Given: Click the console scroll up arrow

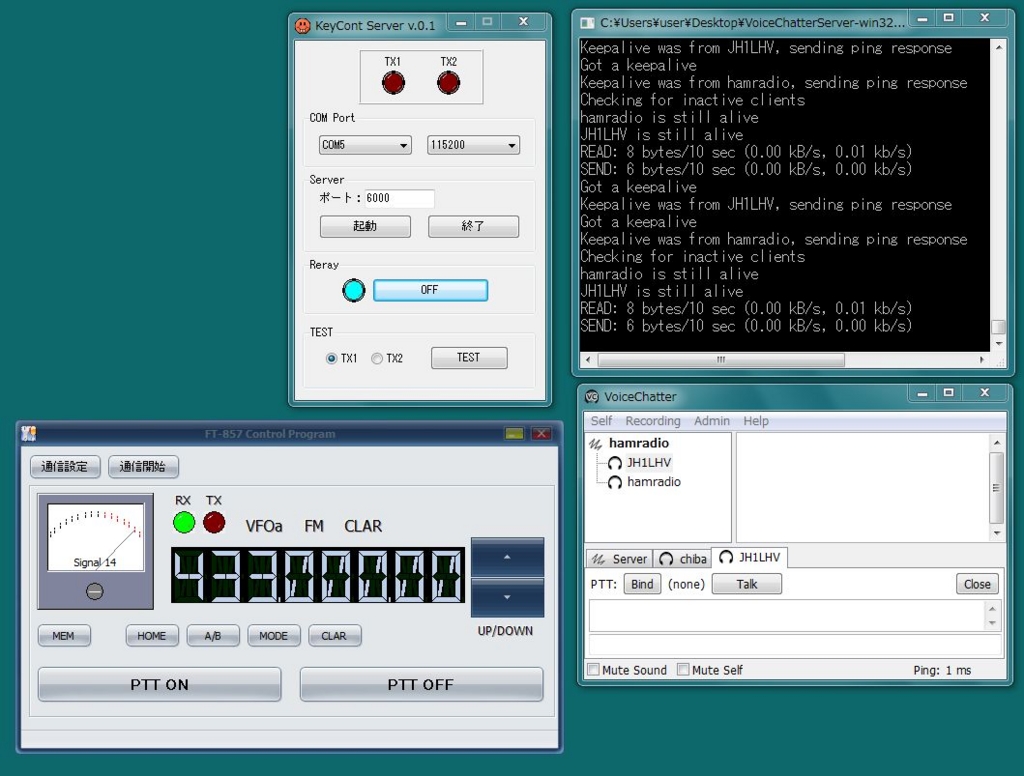Looking at the screenshot, I should [999, 47].
